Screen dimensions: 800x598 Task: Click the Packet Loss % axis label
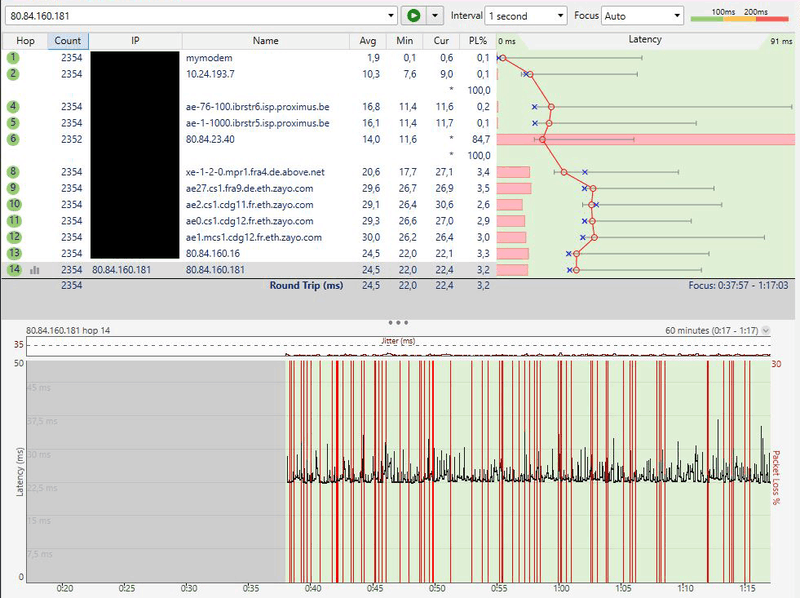[x=776, y=478]
